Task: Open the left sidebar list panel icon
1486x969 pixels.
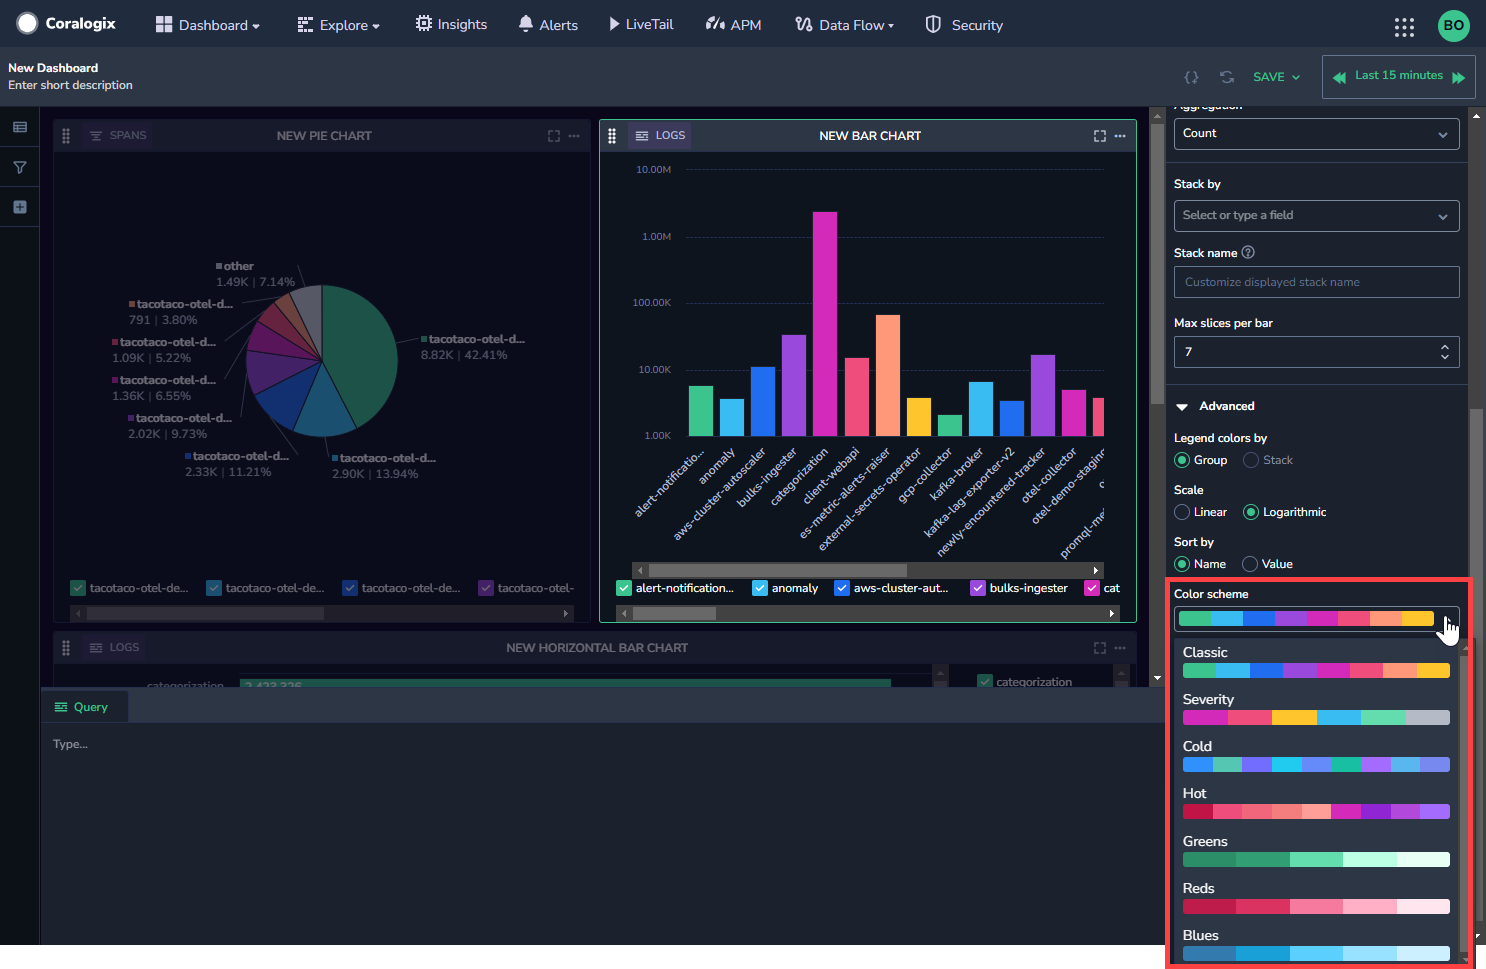Action: [x=20, y=127]
